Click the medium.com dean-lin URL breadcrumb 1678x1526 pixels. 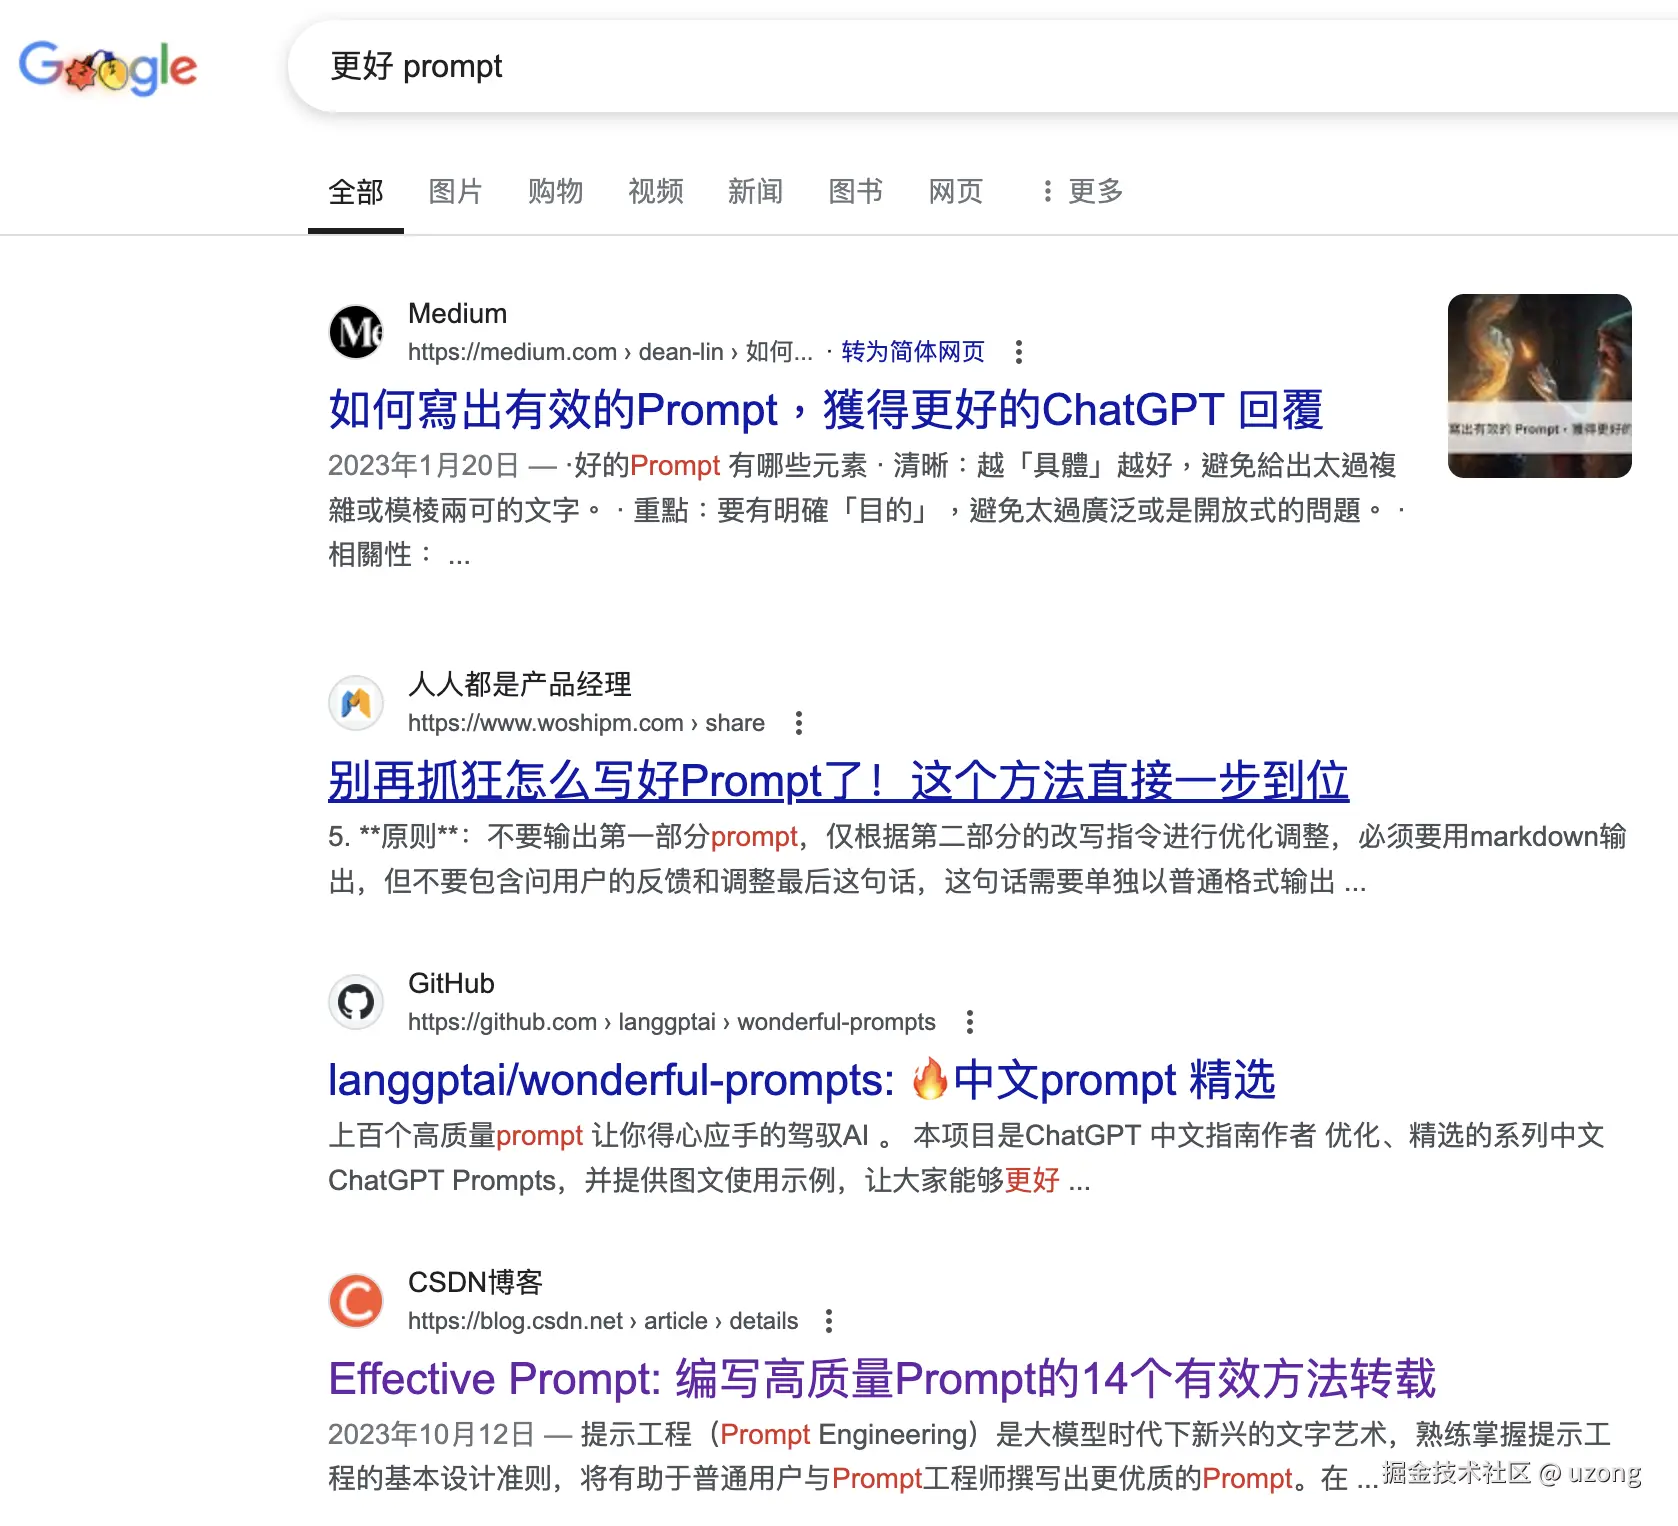click(x=610, y=352)
